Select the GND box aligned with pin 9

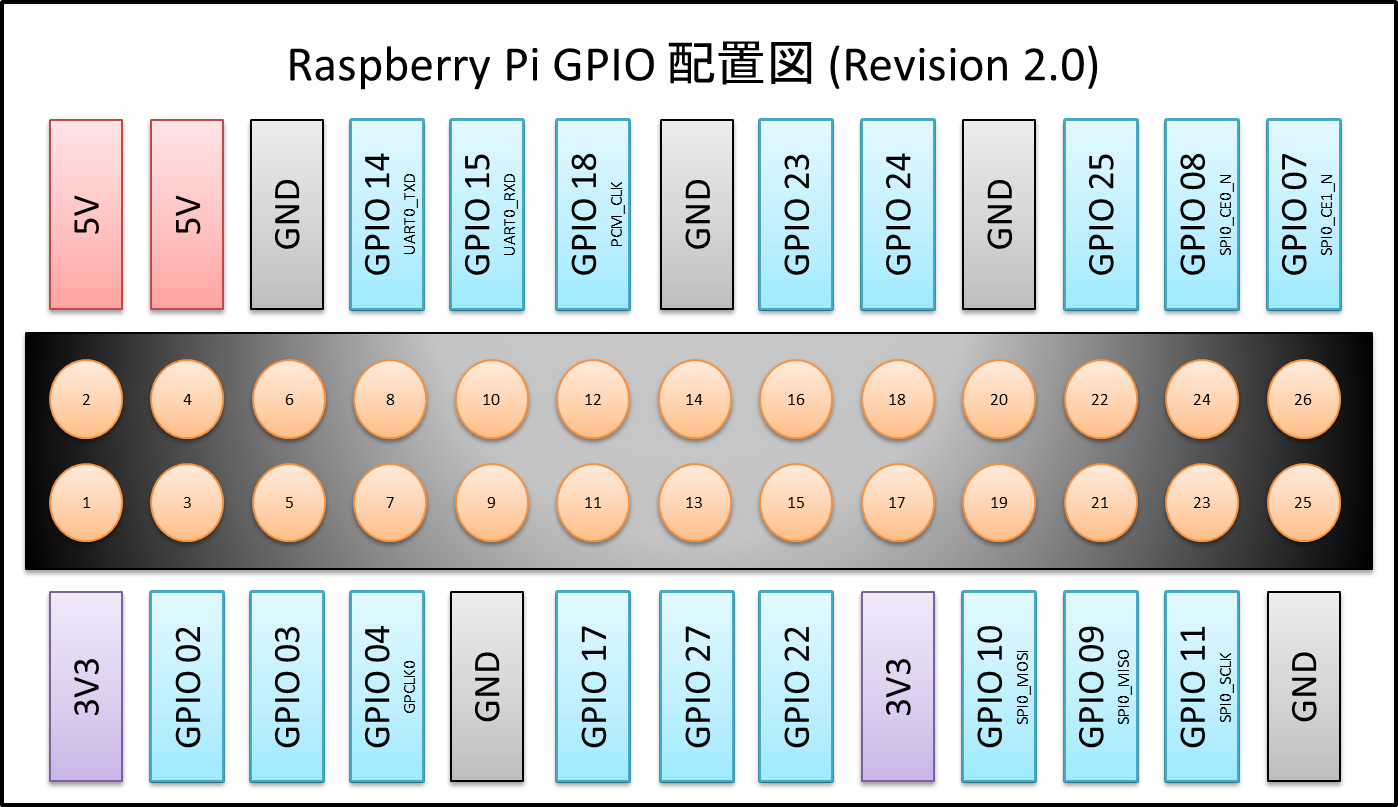[x=487, y=686]
